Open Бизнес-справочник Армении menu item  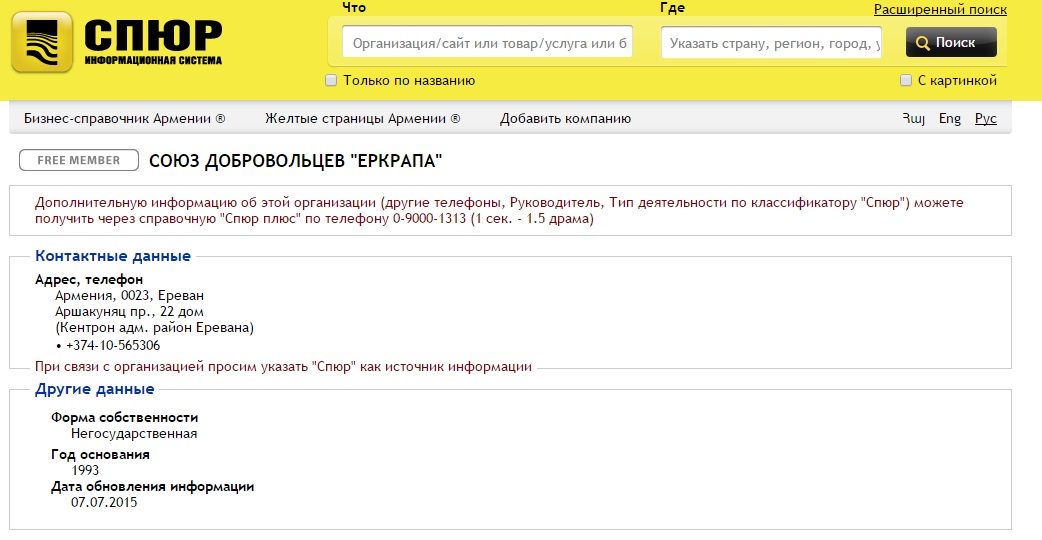124,118
